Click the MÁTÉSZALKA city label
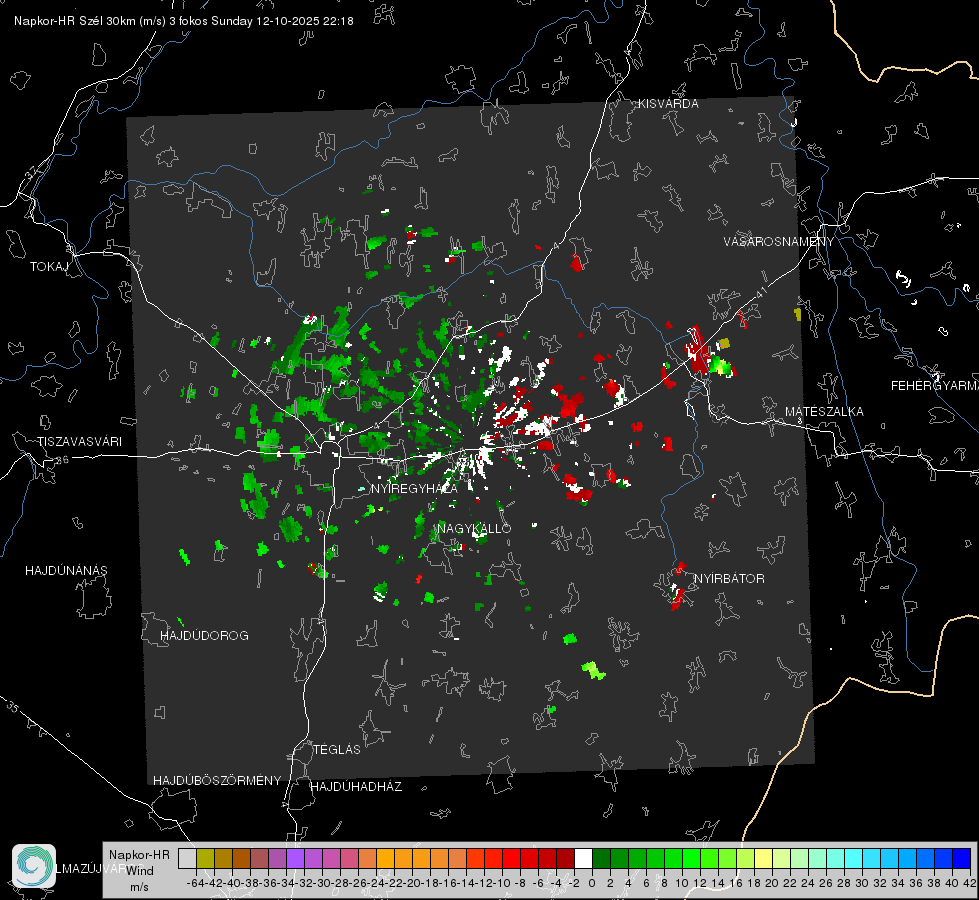 [x=824, y=412]
